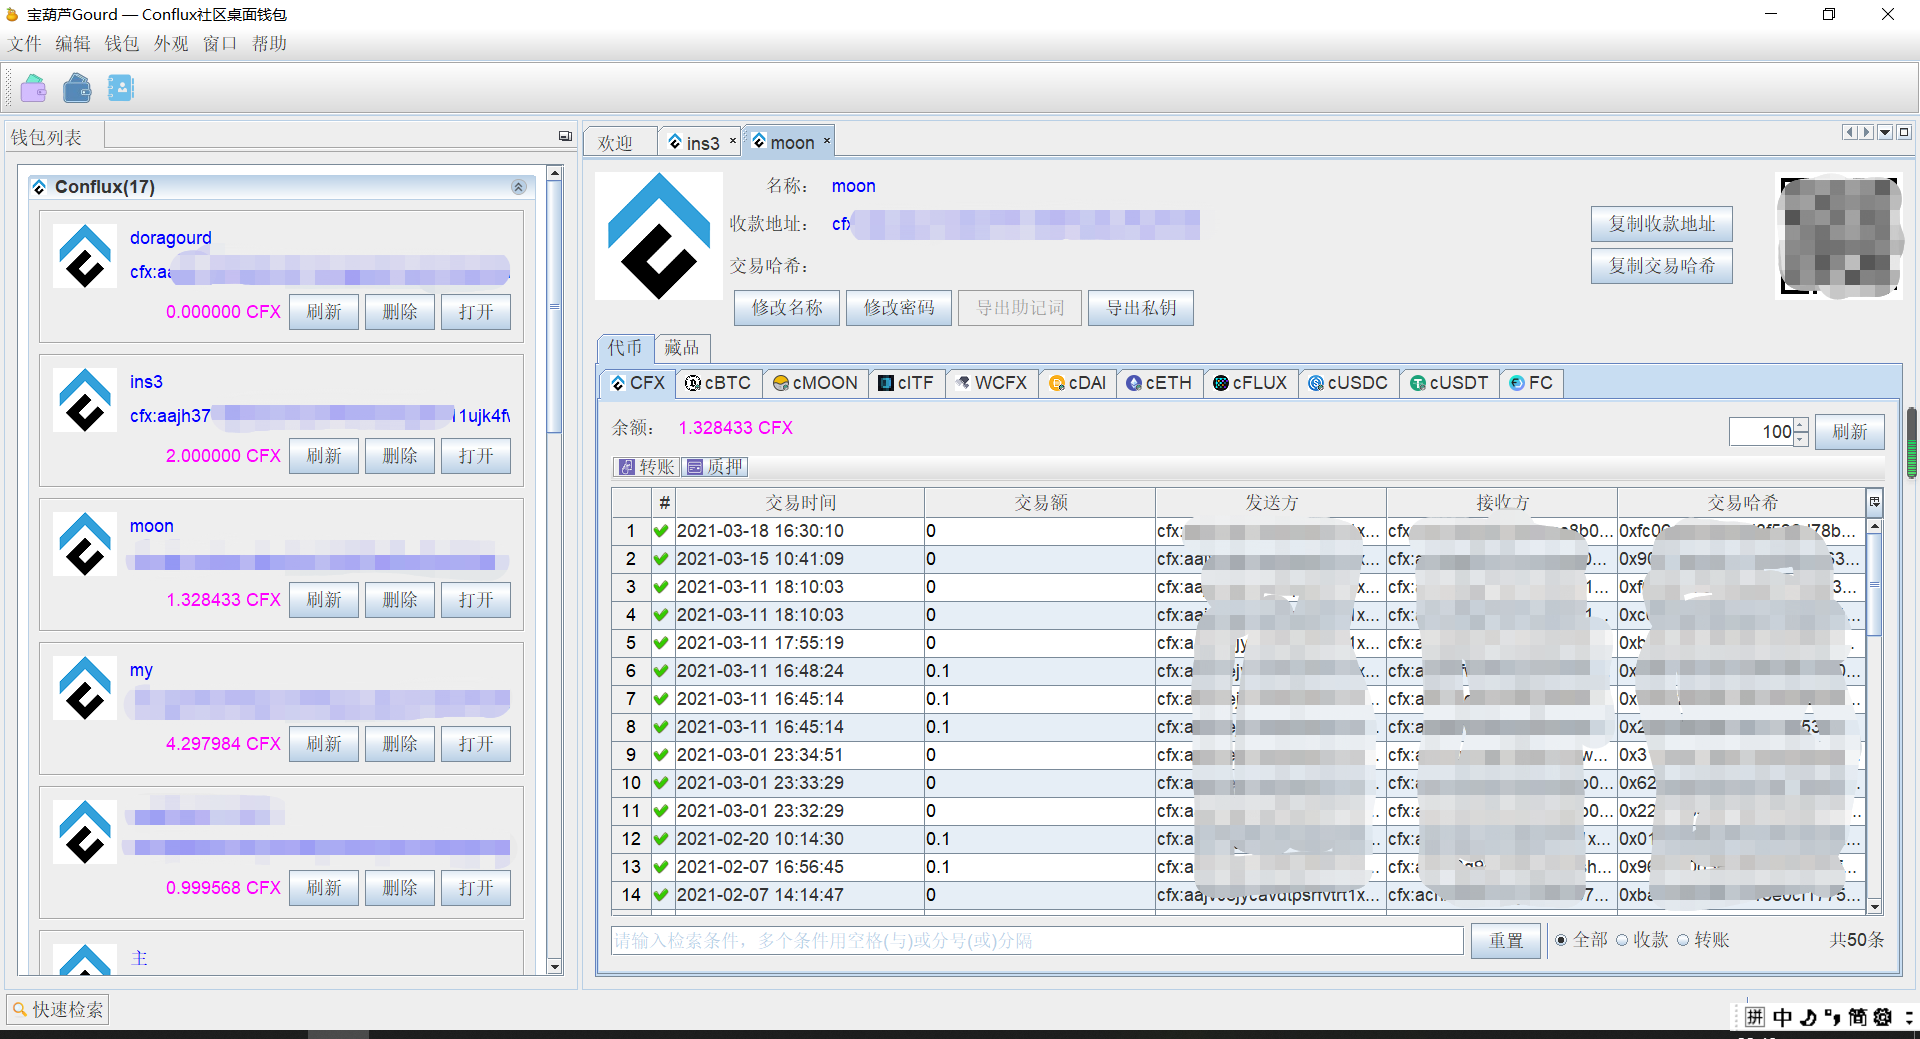Click the green check icon in row 8
Screen dimensions: 1920x1039
[660, 727]
